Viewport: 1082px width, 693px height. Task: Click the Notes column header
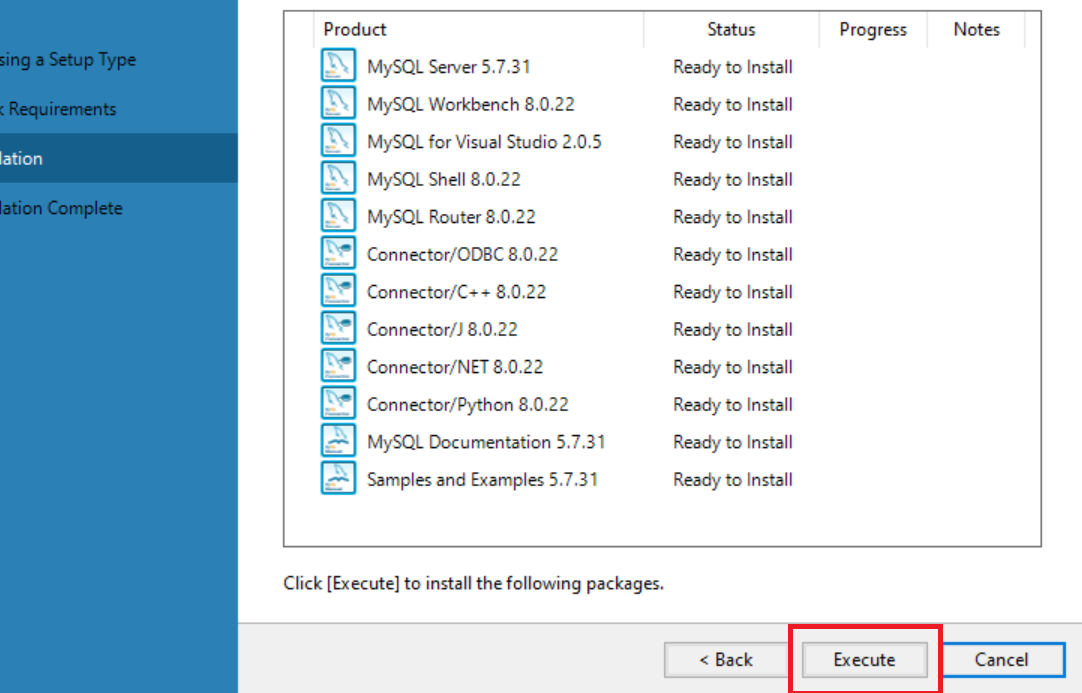pyautogui.click(x=976, y=30)
